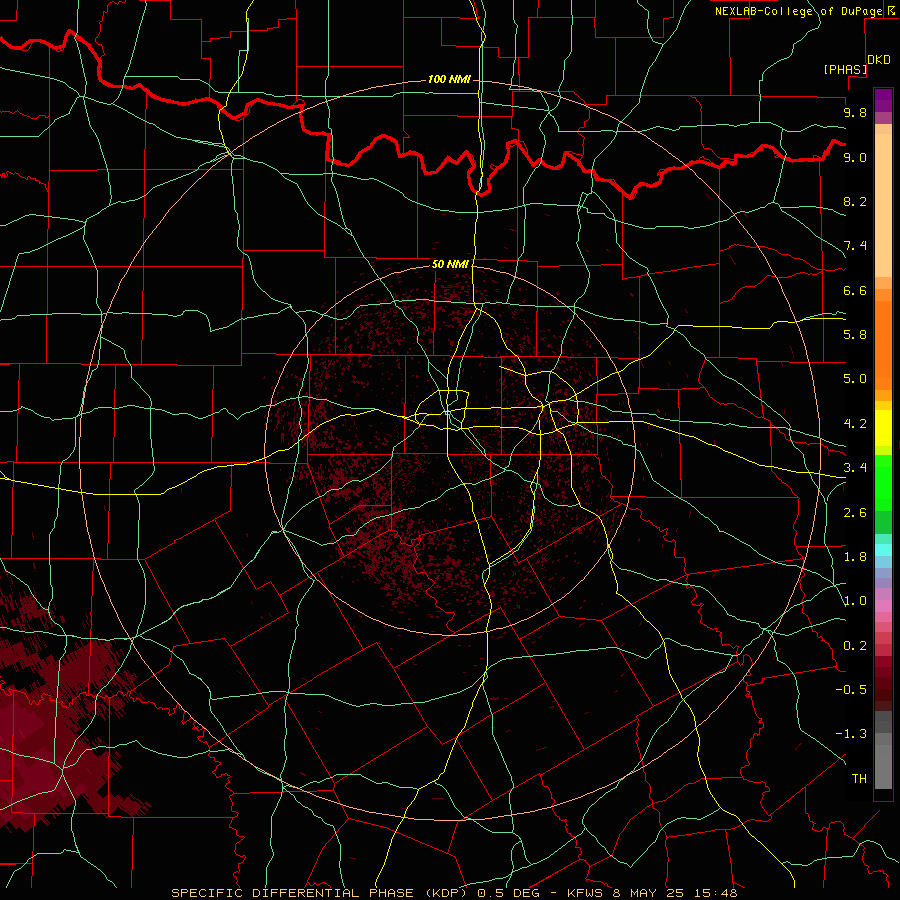Click the 50 NMI range ring label
This screenshot has width=900, height=900.
point(450,264)
